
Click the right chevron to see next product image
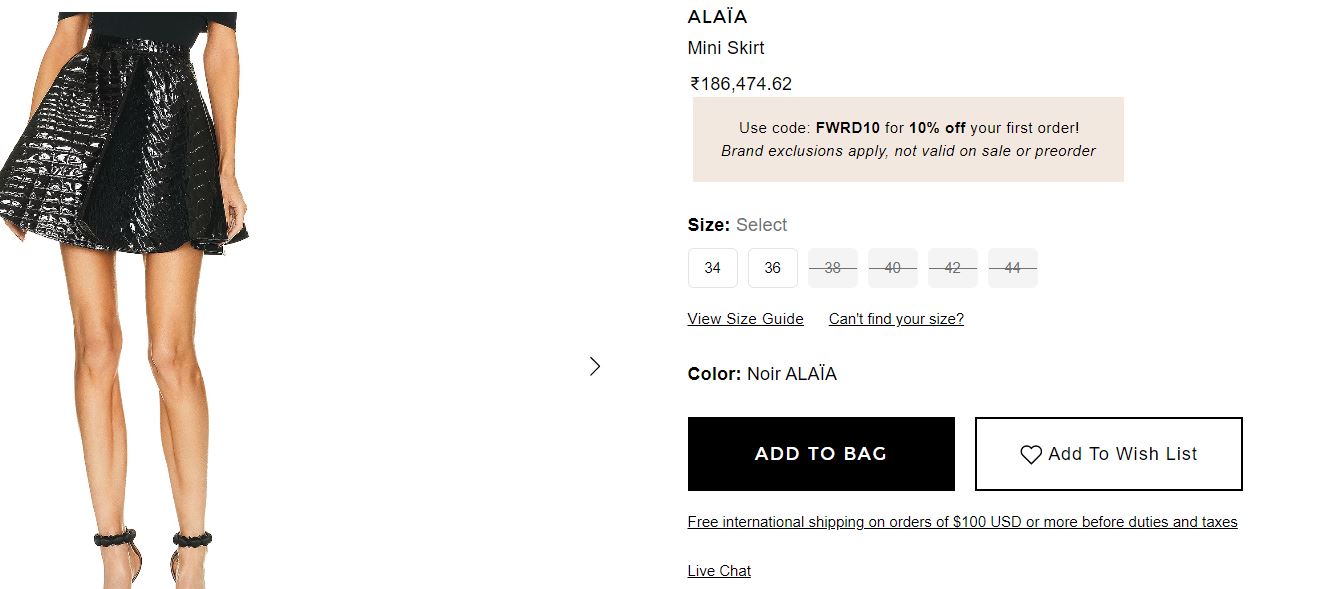[595, 366]
